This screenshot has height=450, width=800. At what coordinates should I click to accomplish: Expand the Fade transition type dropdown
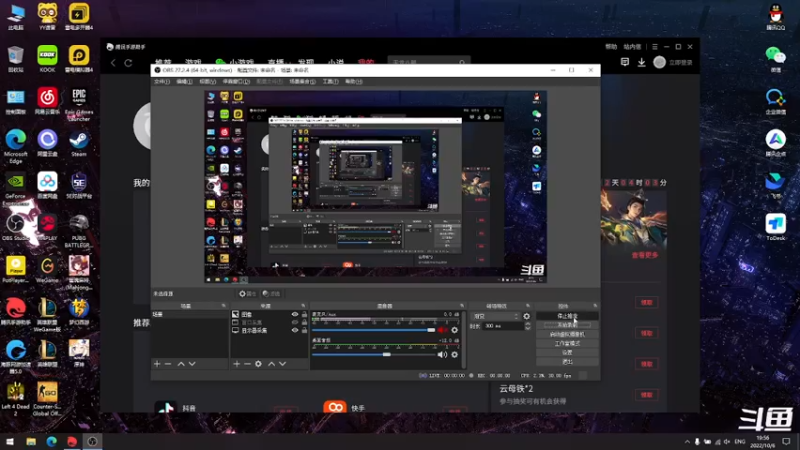[x=495, y=316]
